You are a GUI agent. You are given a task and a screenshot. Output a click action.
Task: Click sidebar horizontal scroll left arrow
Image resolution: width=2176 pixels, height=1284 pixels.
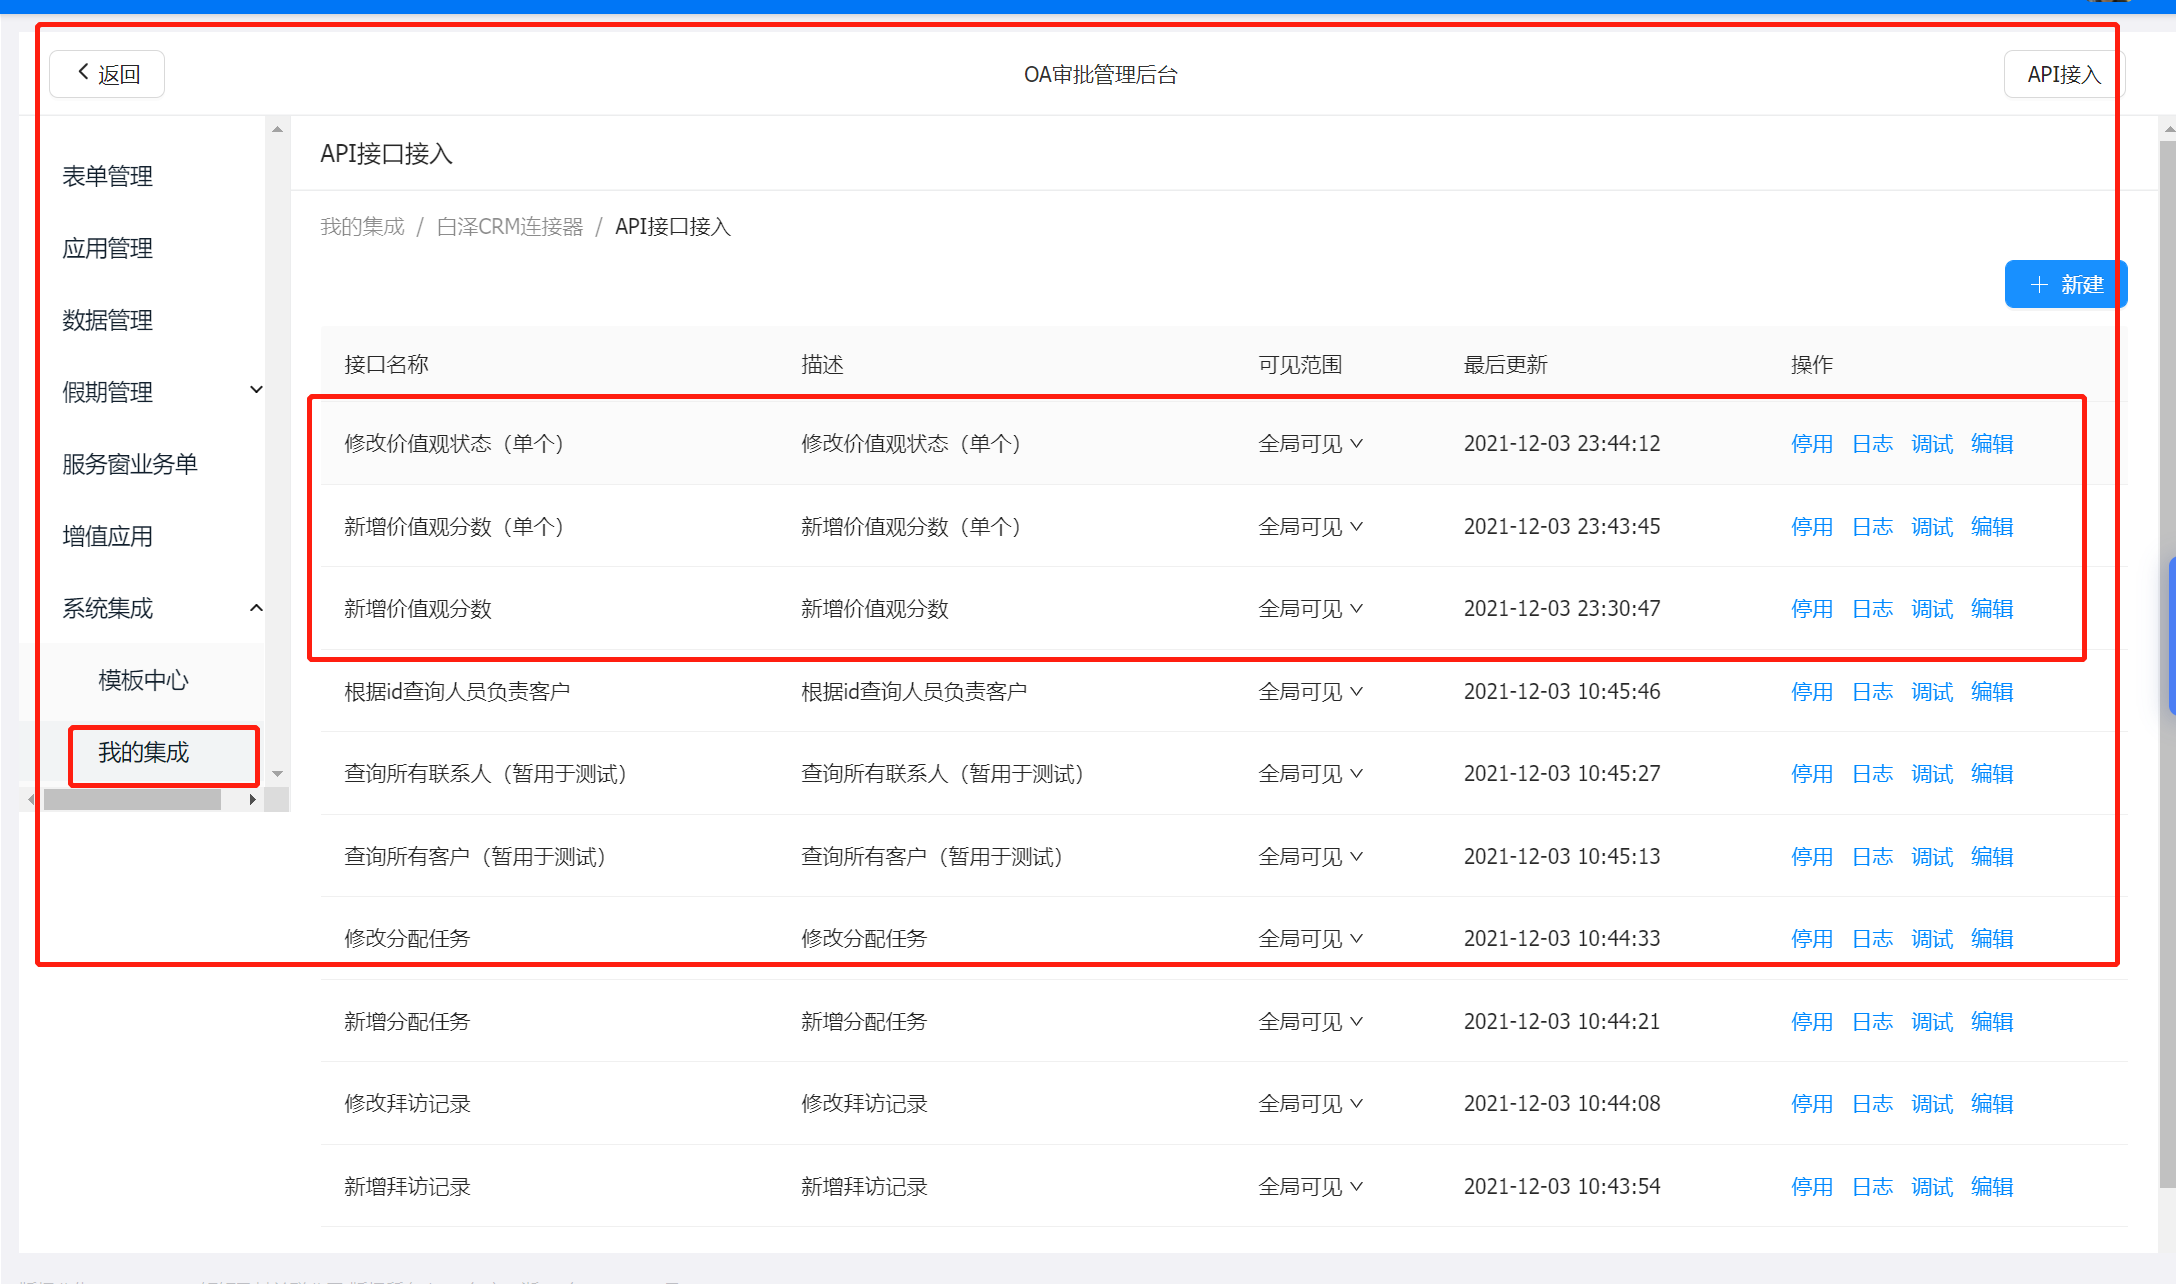[x=31, y=800]
